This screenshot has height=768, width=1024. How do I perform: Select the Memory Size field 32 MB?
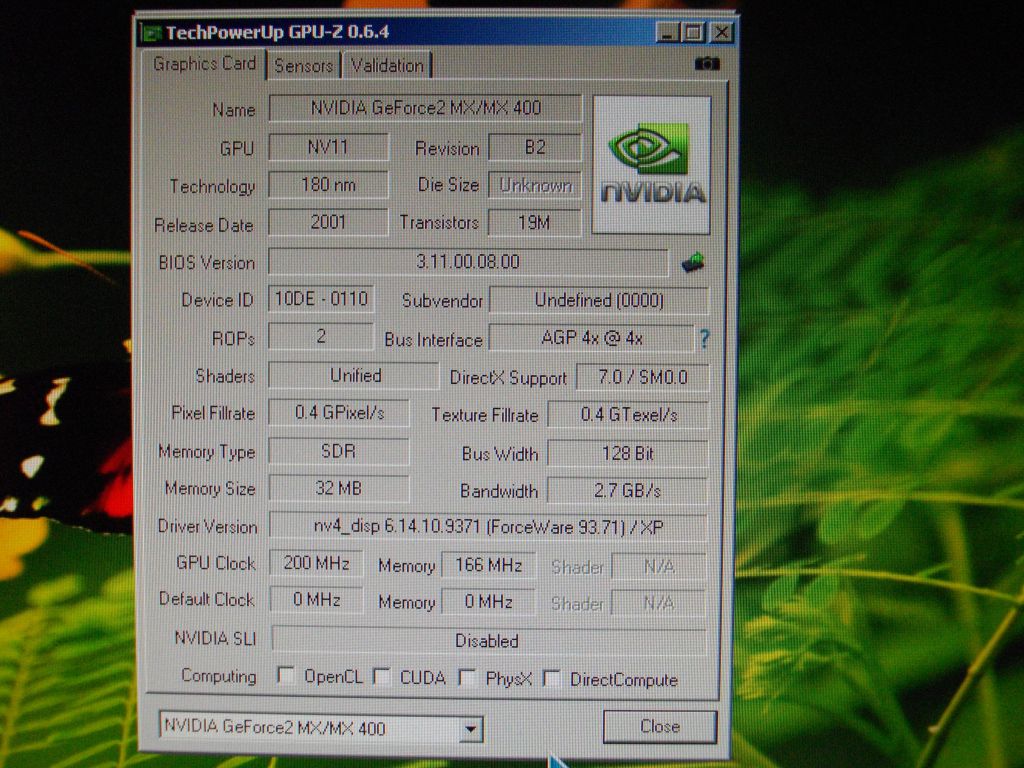tap(339, 488)
